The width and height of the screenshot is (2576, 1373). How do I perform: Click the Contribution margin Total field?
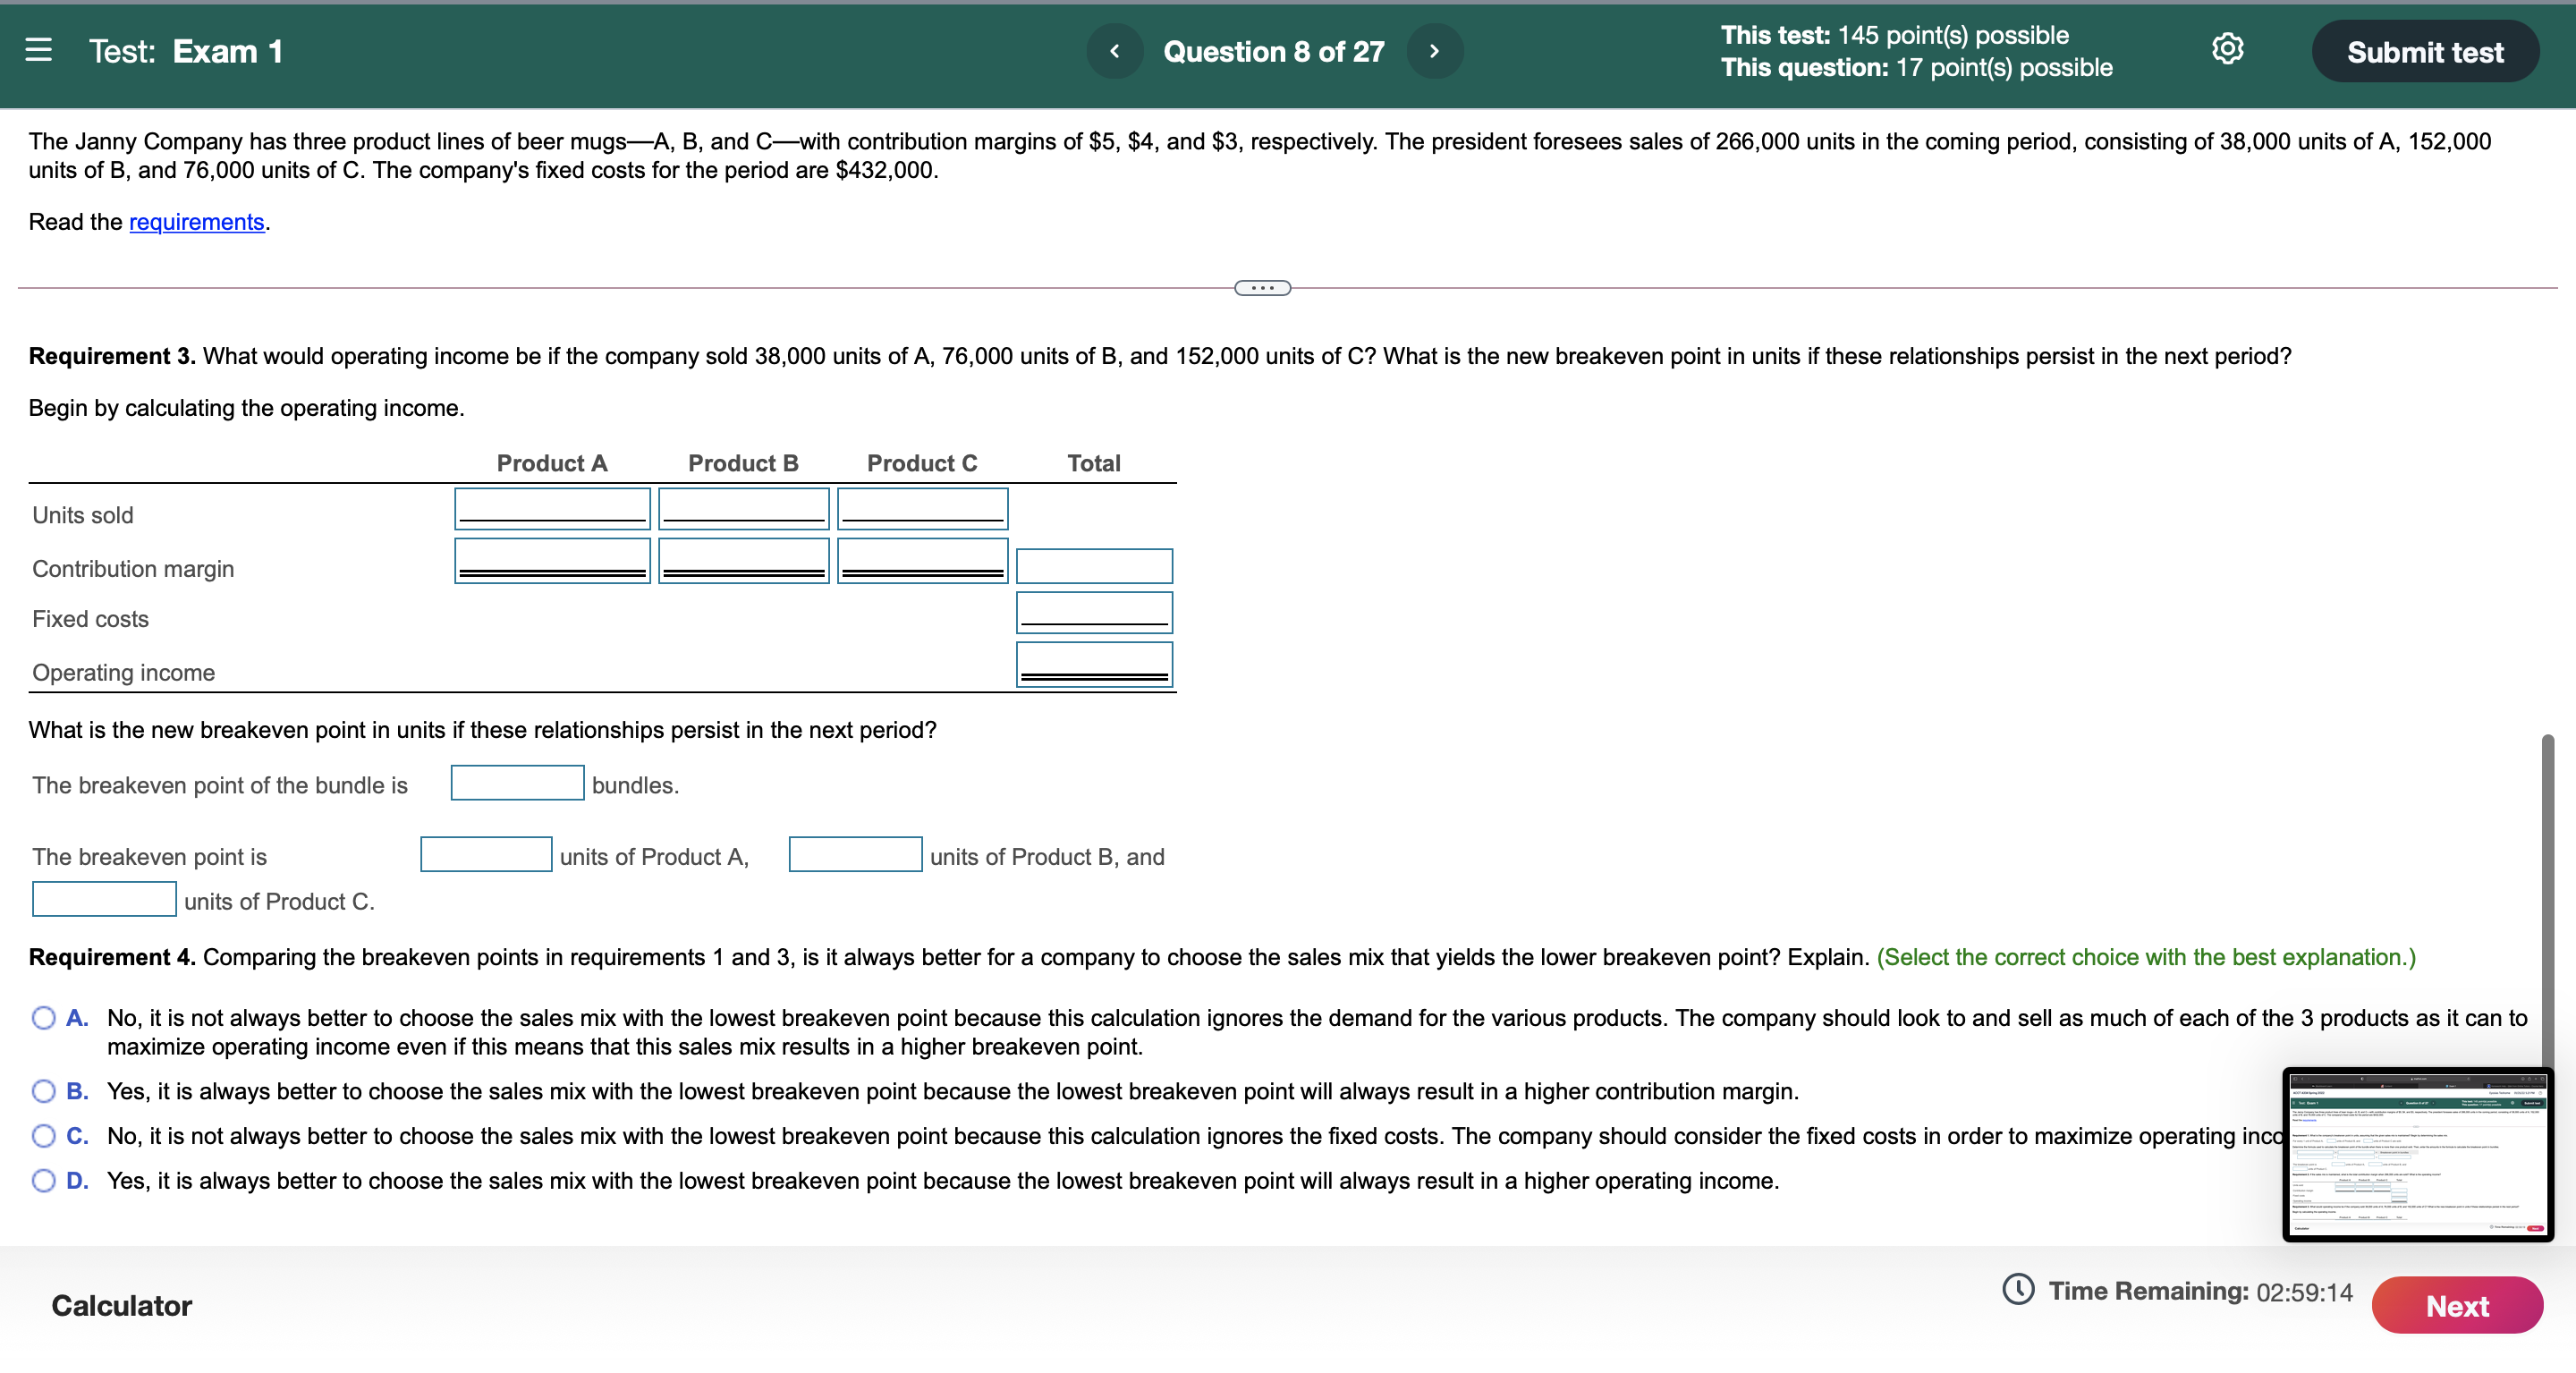1093,566
